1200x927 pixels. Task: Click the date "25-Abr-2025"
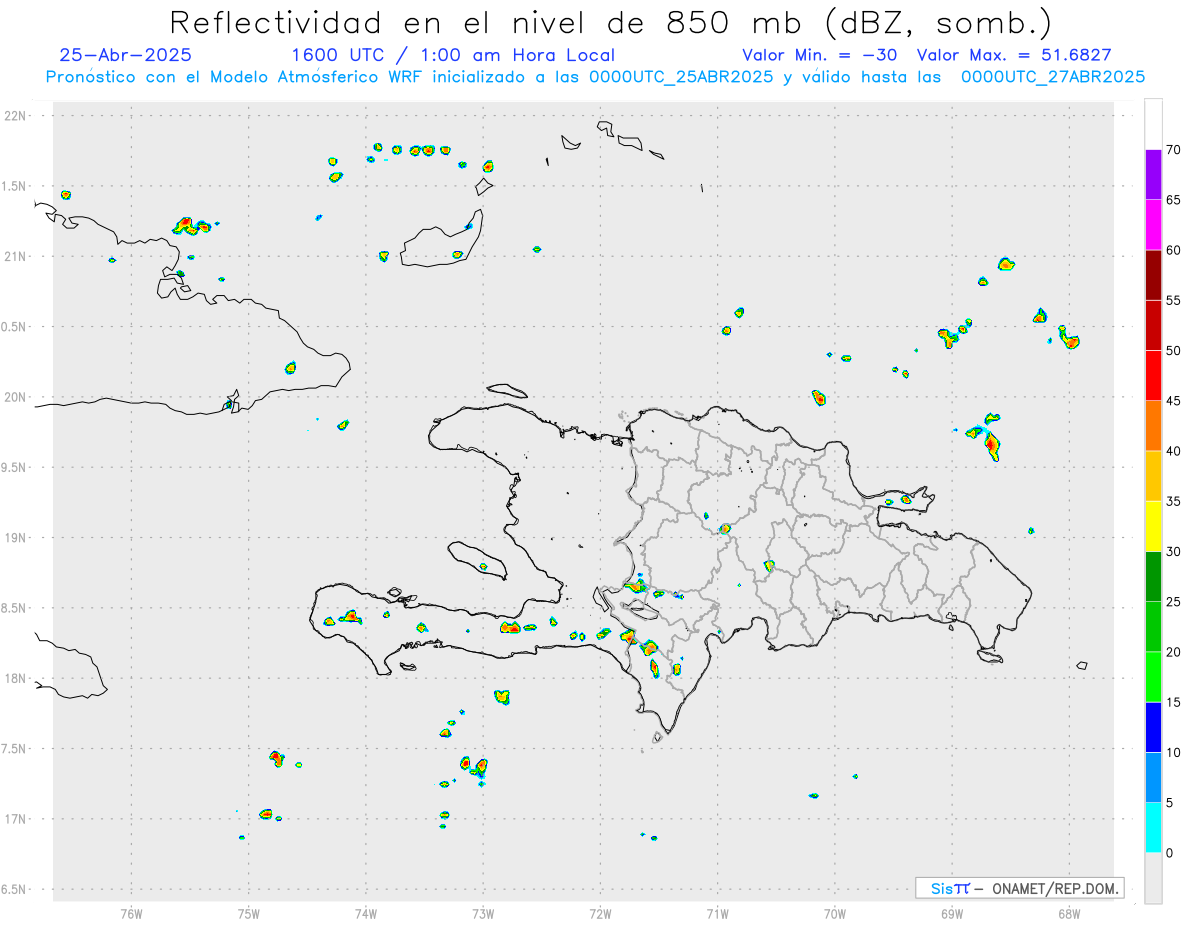pyautogui.click(x=126, y=55)
